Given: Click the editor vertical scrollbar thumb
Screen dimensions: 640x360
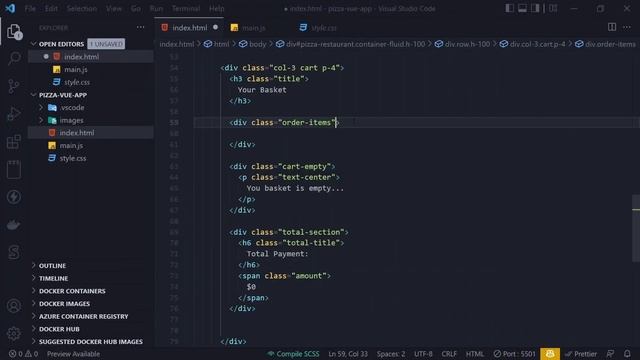Looking at the screenshot, I should pos(636,229).
